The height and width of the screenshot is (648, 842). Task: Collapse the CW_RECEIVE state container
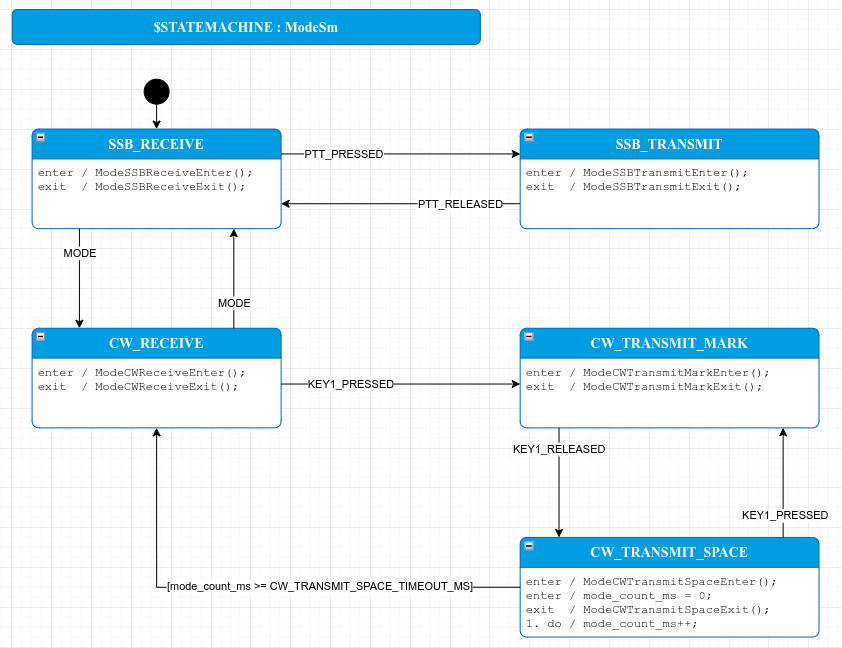click(x=41, y=336)
